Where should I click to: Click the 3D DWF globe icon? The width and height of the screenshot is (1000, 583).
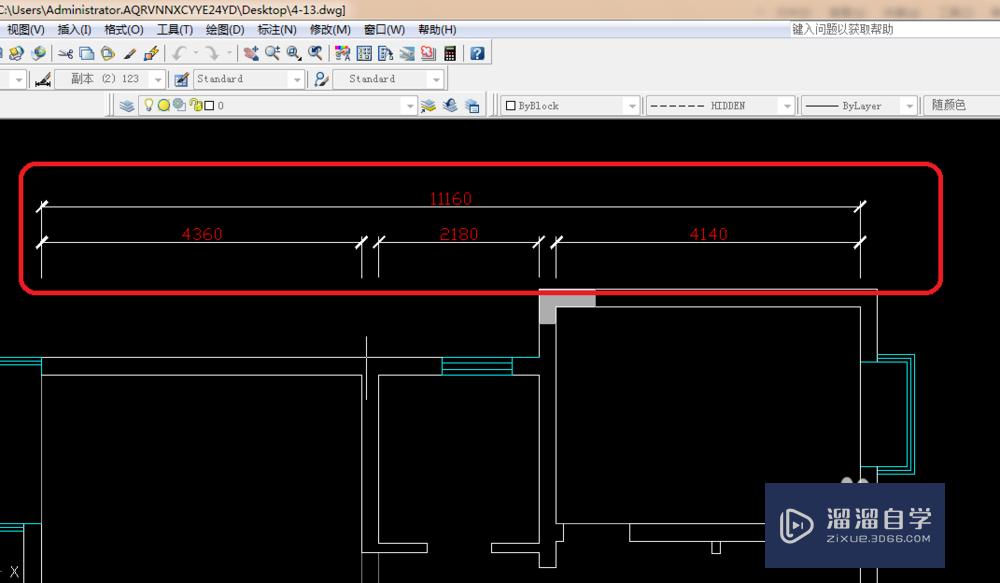(39, 54)
